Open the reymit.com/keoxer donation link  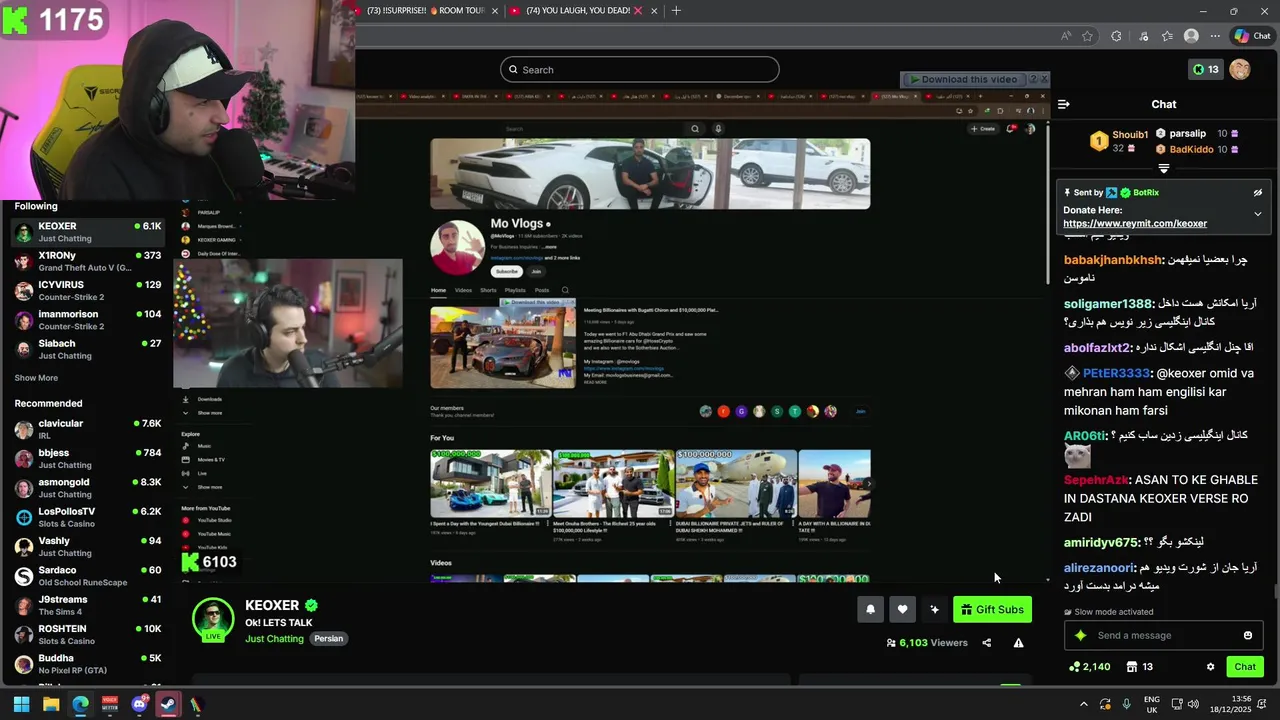pyautogui.click(x=1135, y=223)
